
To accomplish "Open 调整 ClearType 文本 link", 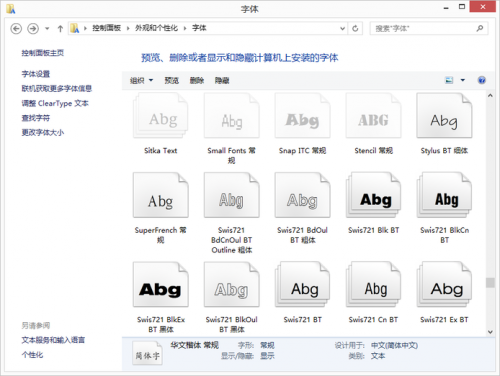I will click(x=55, y=103).
